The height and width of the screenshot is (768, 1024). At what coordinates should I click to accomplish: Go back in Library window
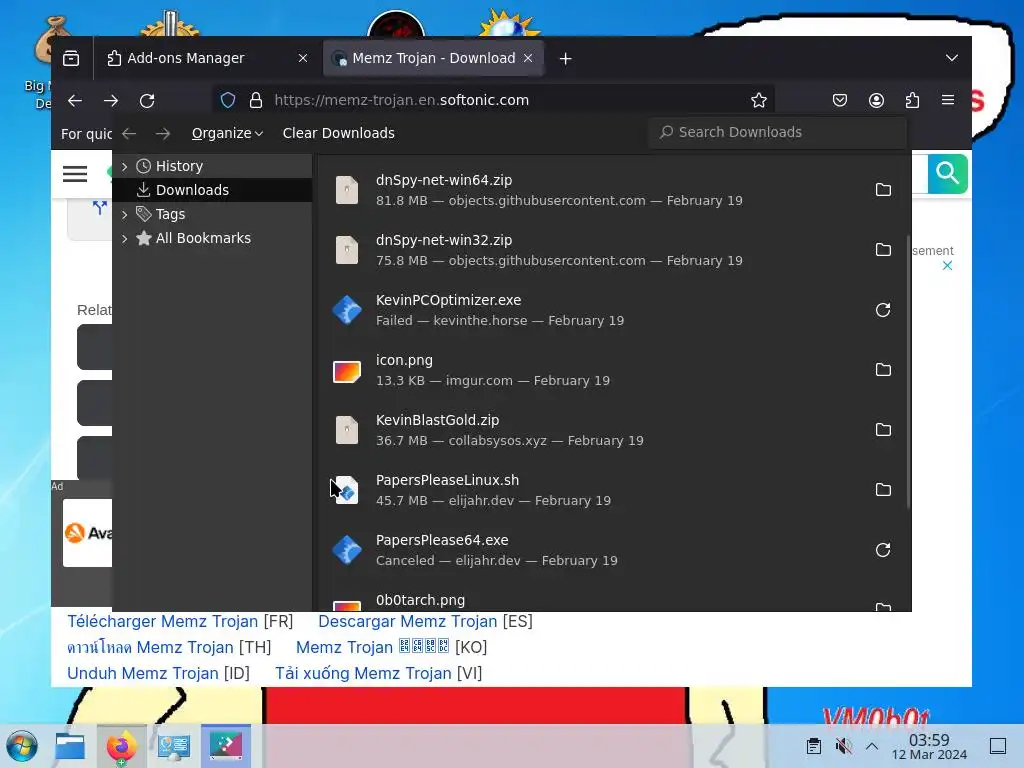click(129, 133)
